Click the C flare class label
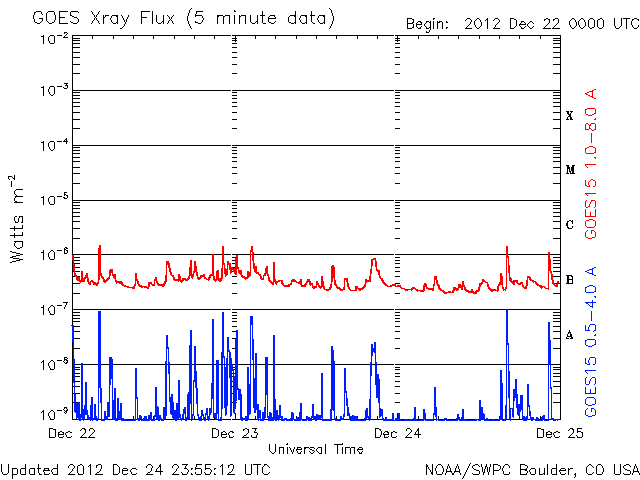This screenshot has height=480, width=640. 570,225
